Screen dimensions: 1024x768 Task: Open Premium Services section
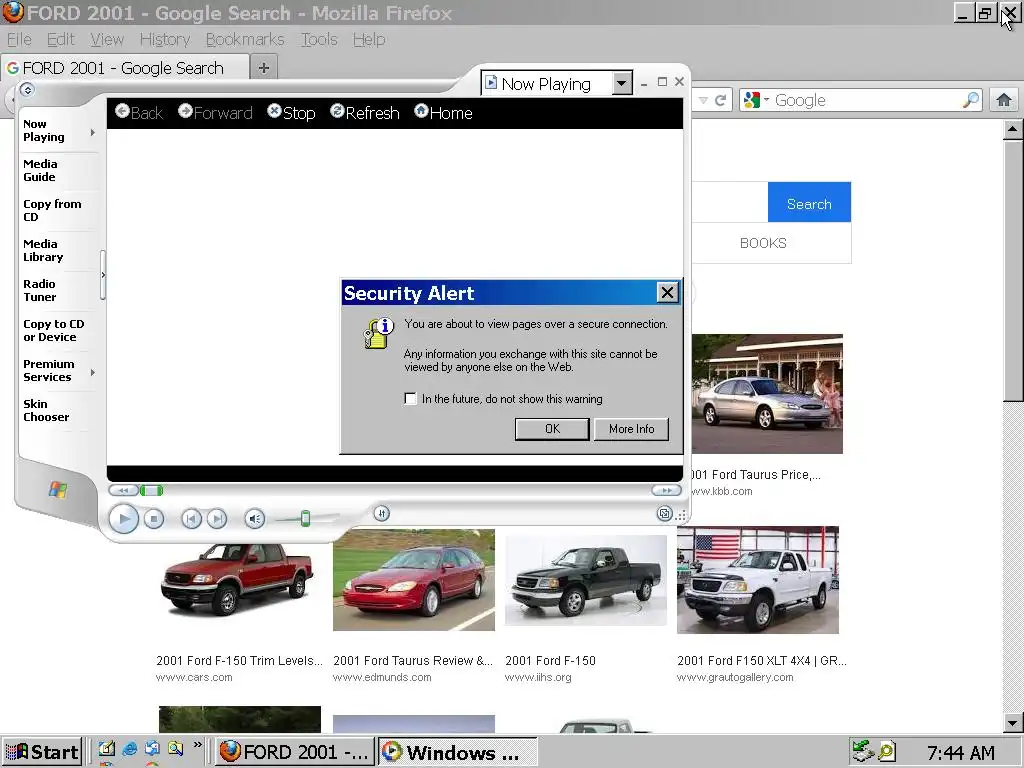(x=48, y=370)
